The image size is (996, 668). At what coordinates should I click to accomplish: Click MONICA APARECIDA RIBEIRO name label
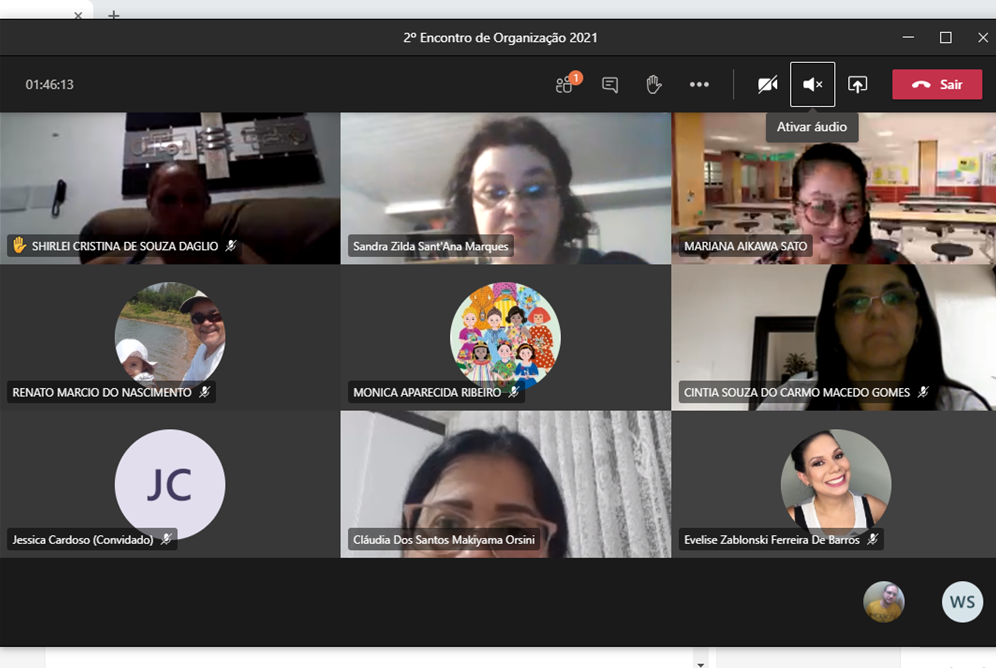coord(427,392)
